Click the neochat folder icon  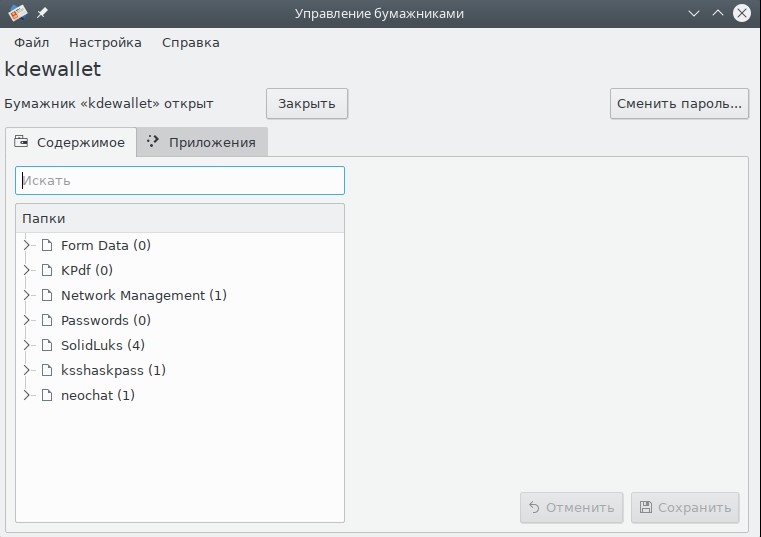click(47, 395)
